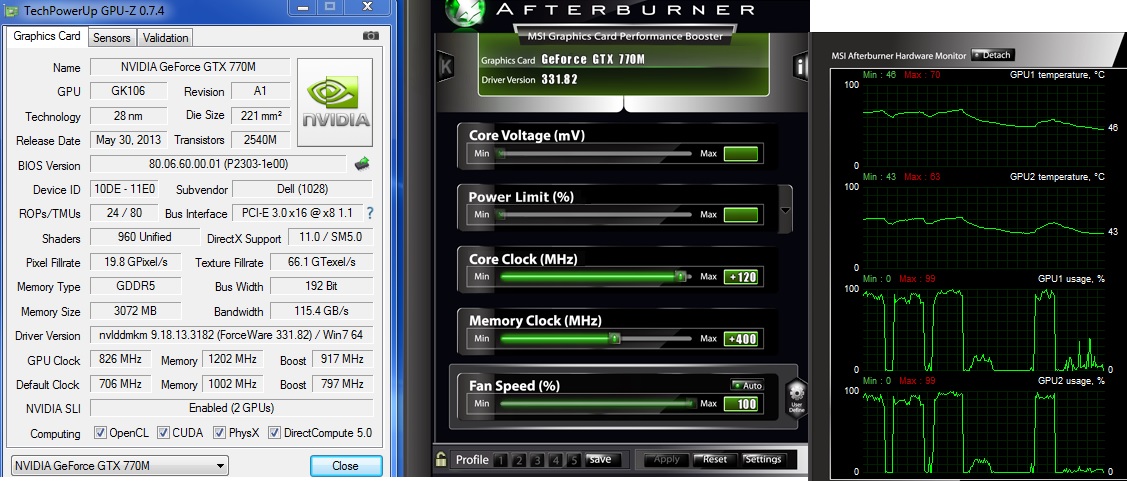Select profile slot 2

[519, 460]
